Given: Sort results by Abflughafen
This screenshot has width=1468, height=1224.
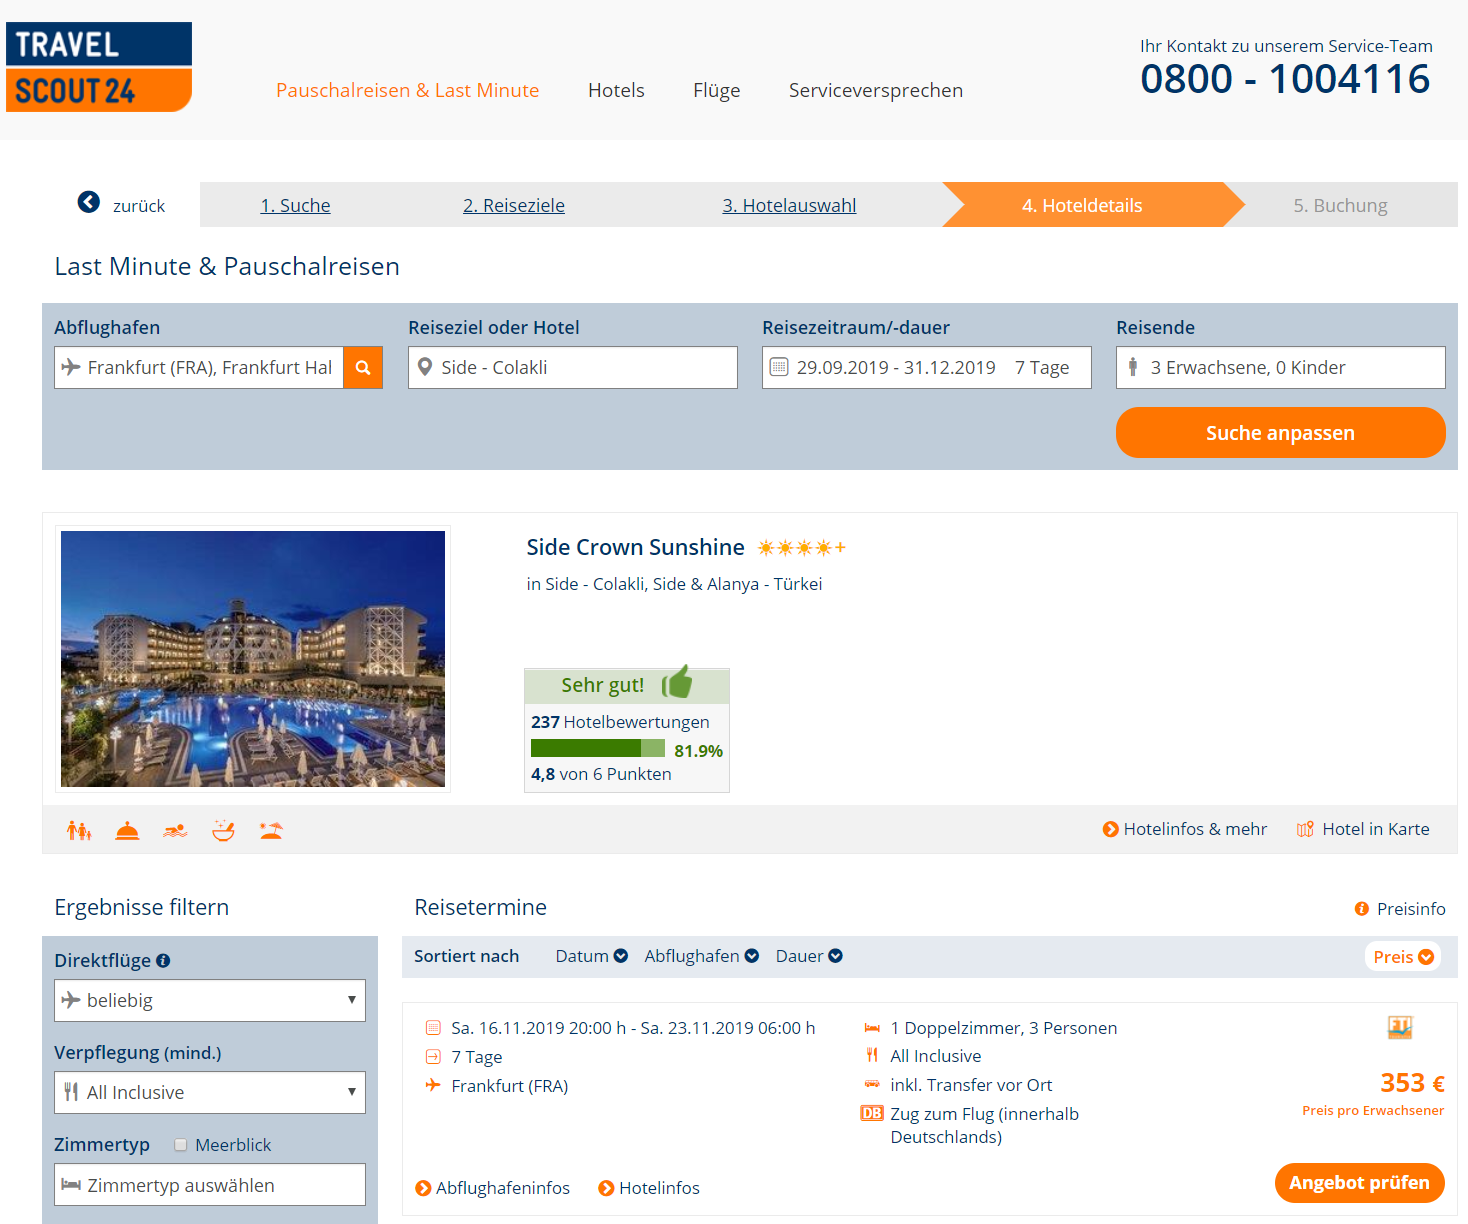Looking at the screenshot, I should click(x=702, y=956).
